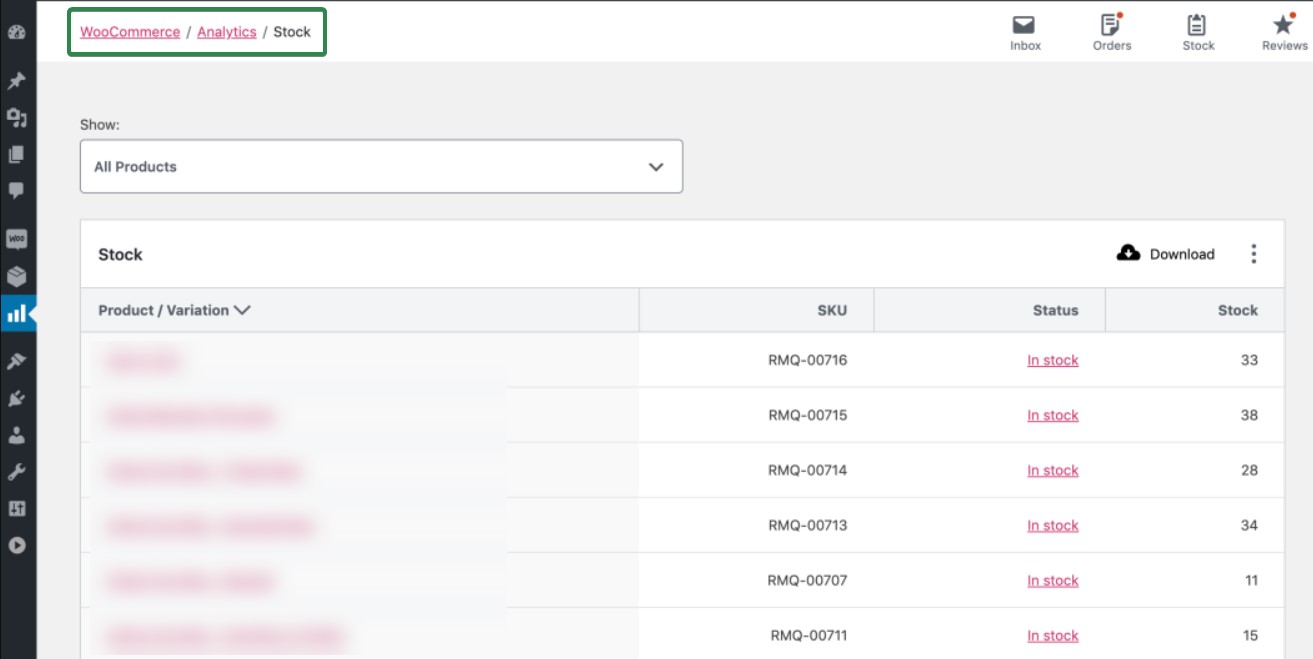Sort the table by Stock column header
The image size is (1313, 659).
(x=1237, y=310)
